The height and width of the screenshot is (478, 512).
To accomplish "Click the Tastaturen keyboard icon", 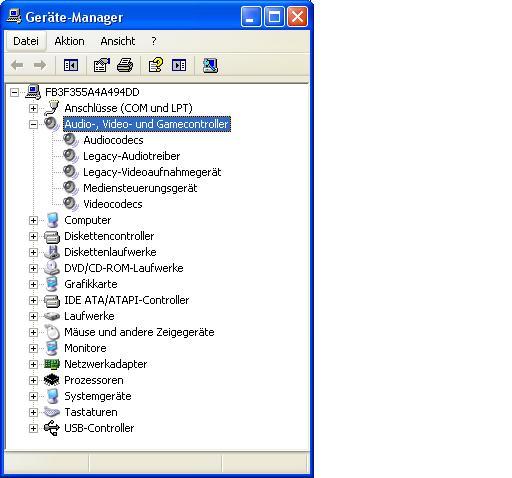I will 52,412.
